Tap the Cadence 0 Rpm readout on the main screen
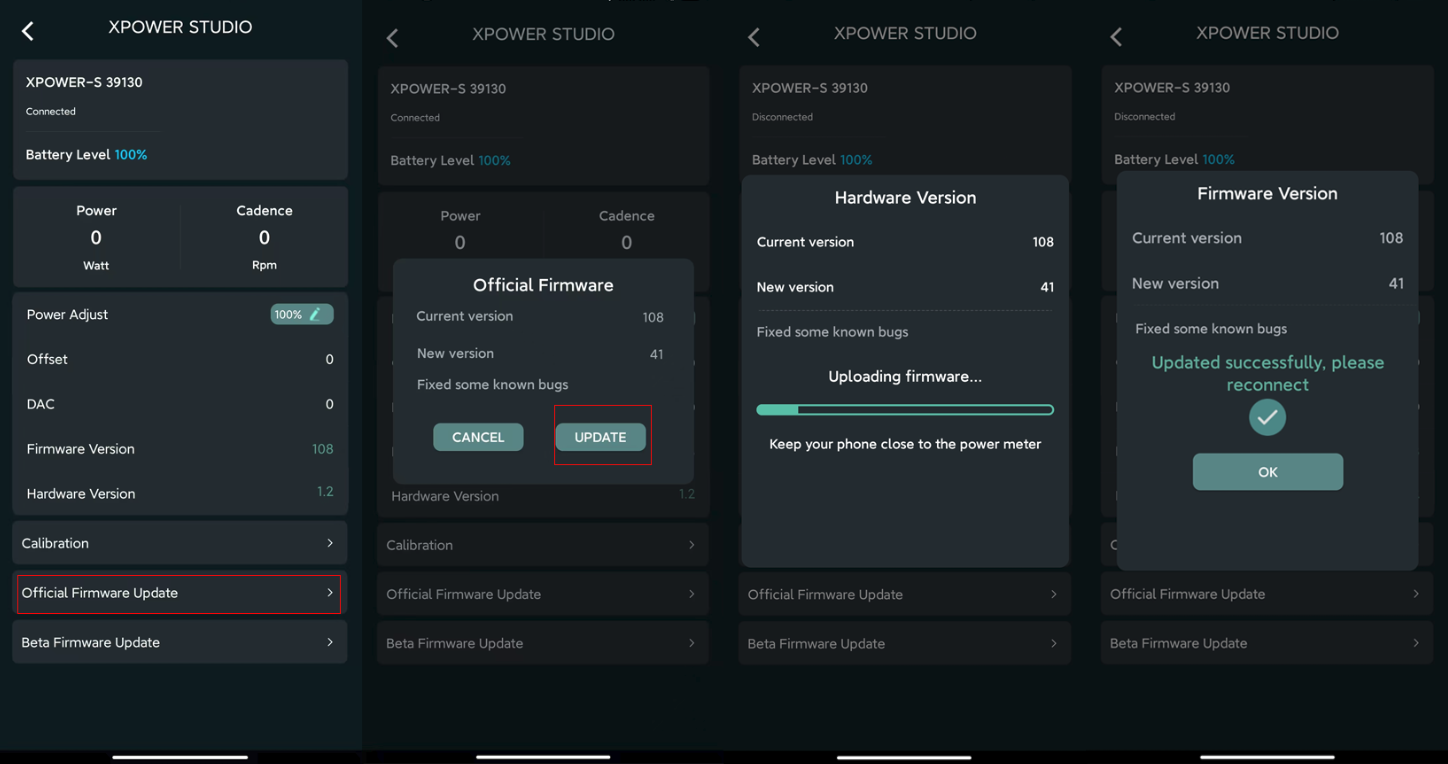This screenshot has width=1448, height=764. click(x=264, y=238)
